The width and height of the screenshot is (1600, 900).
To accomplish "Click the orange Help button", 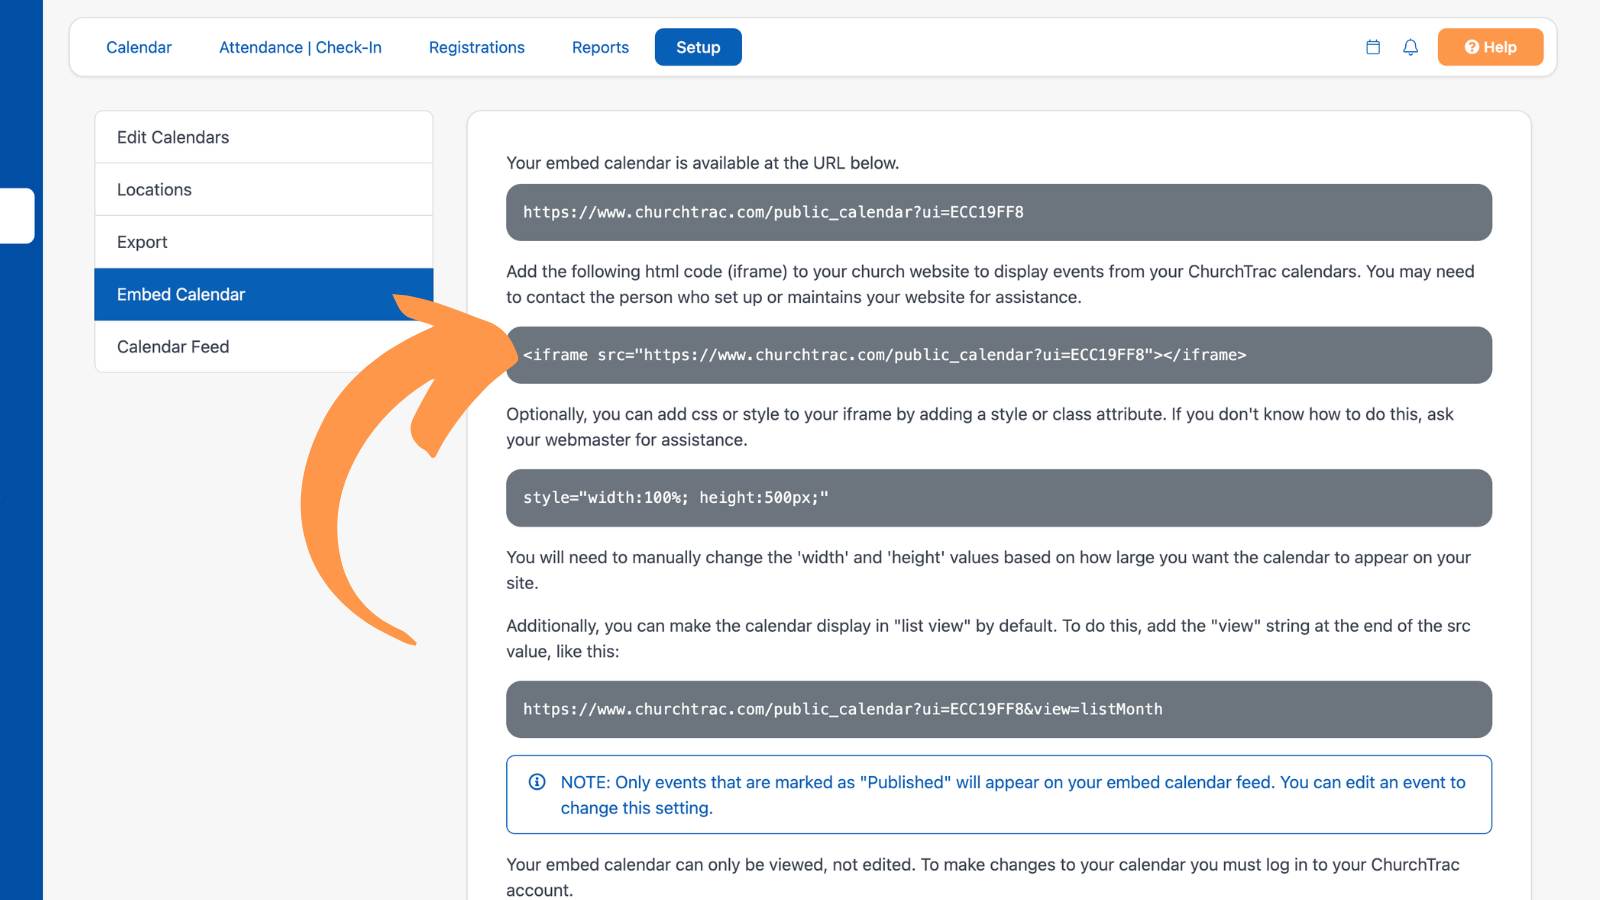I will coord(1490,47).
